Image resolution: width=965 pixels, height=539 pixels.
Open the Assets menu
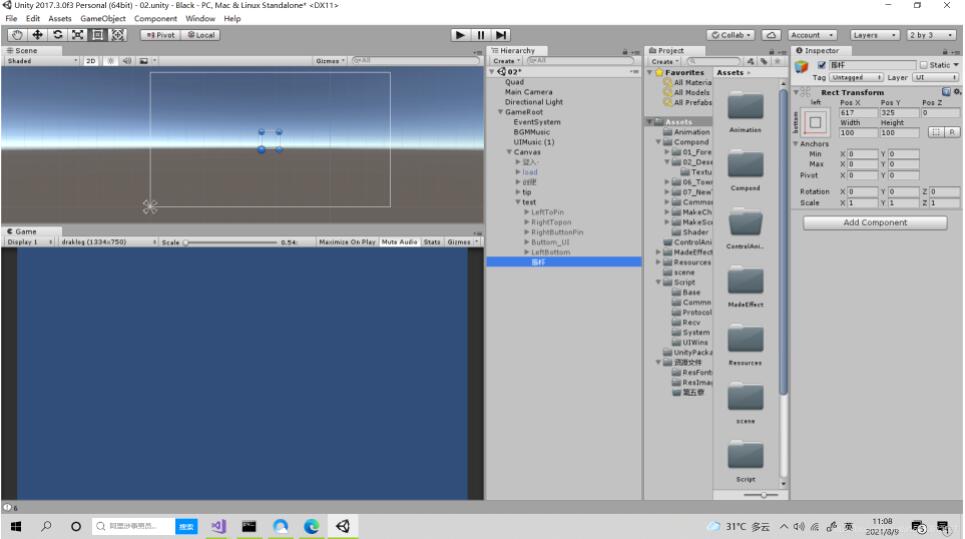point(60,18)
